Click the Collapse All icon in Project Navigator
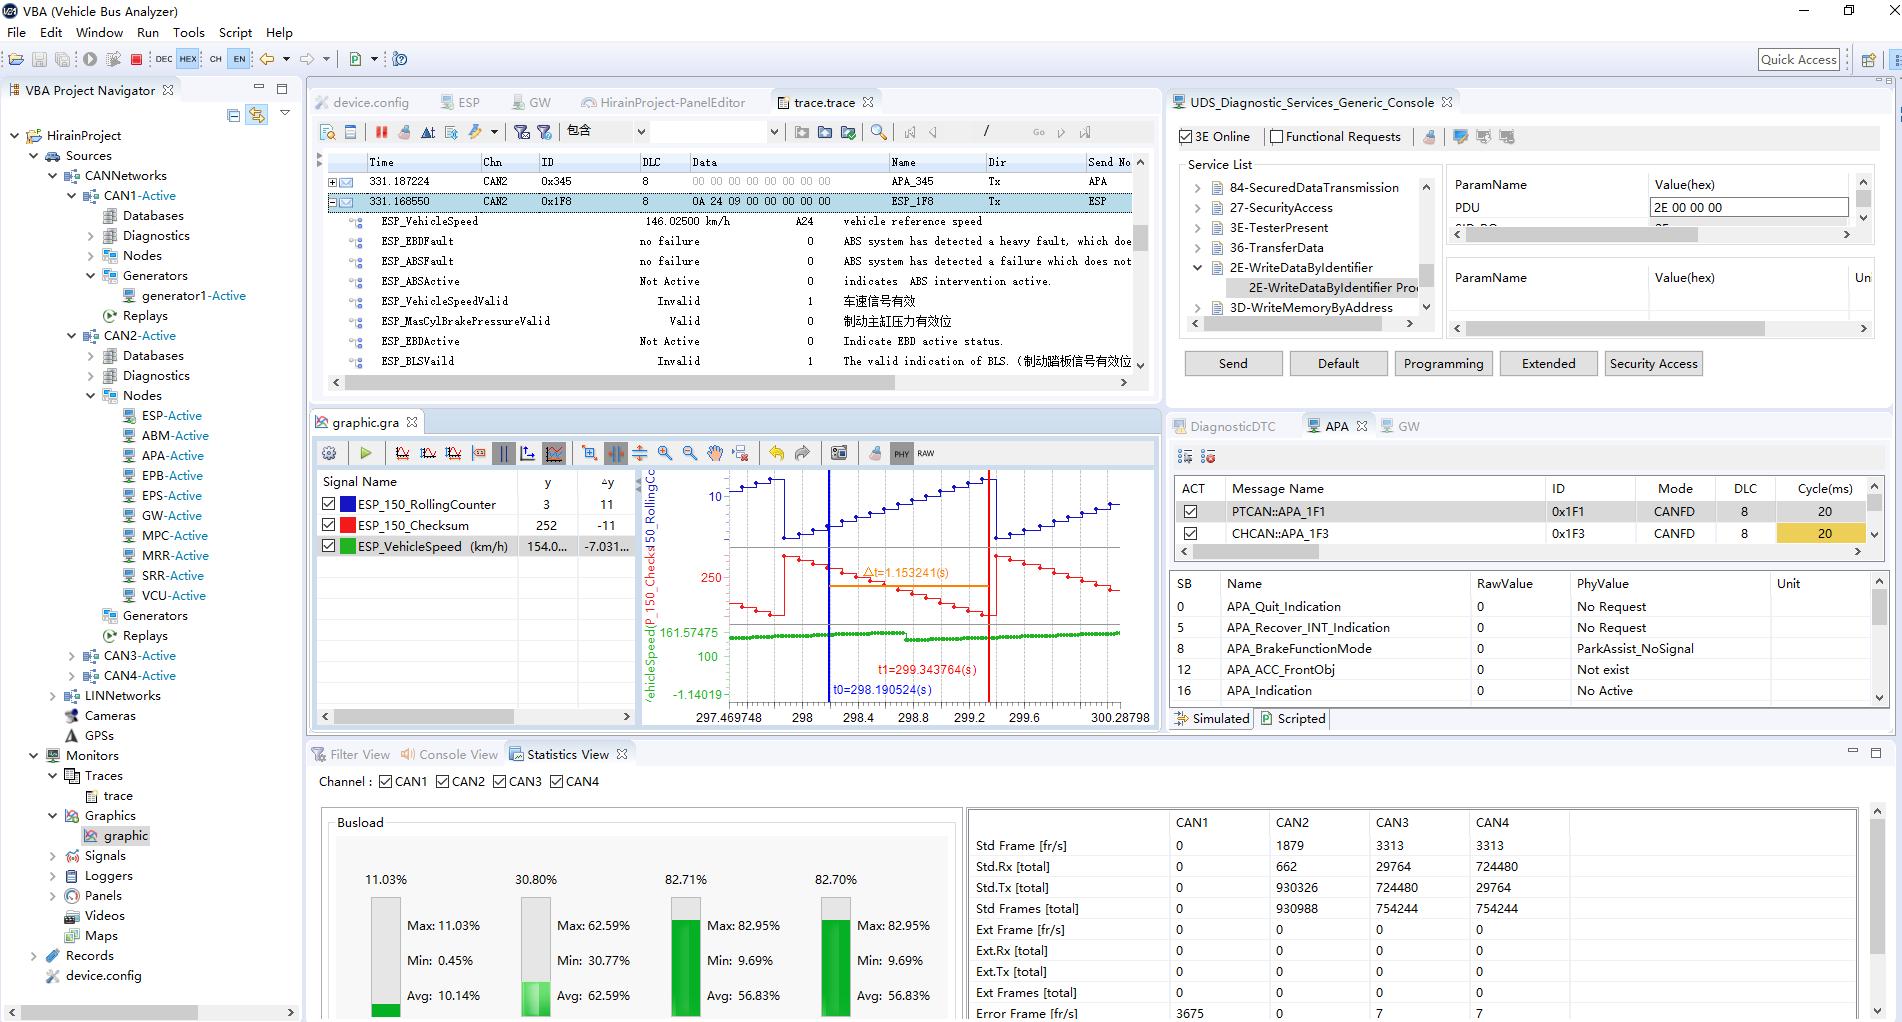The width and height of the screenshot is (1902, 1022). coord(233,115)
